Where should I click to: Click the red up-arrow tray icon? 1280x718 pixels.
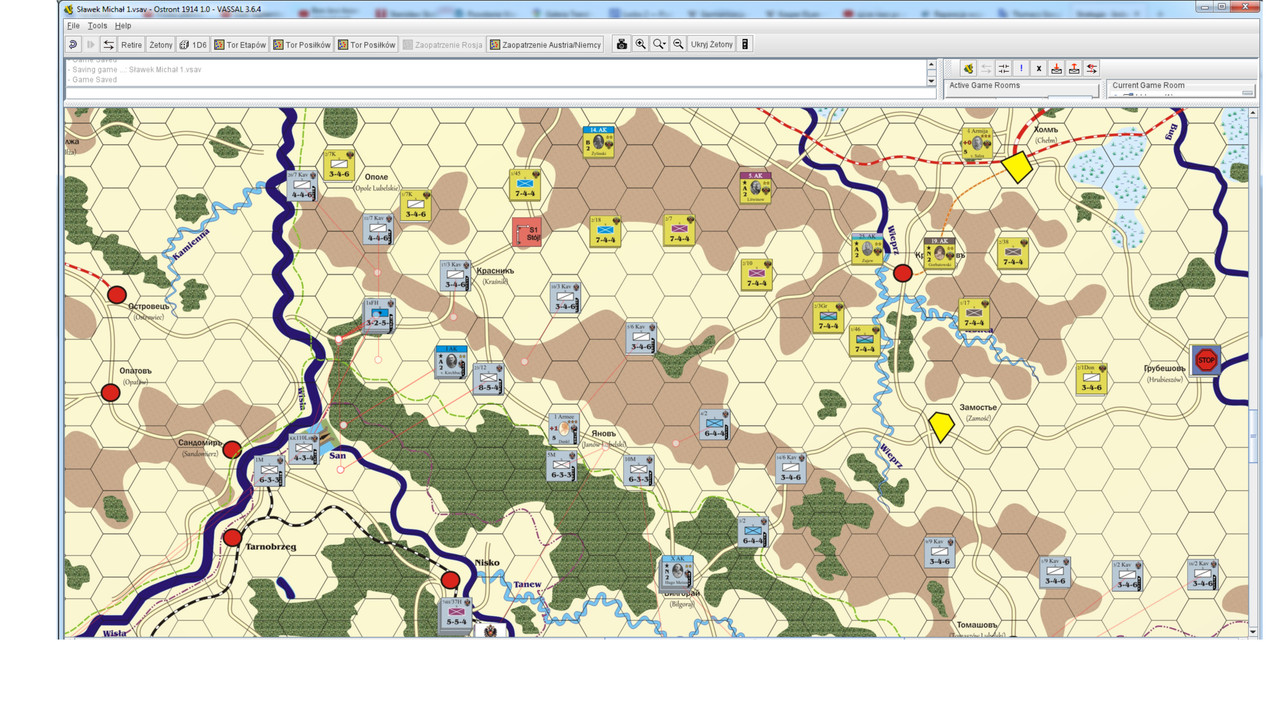1074,68
